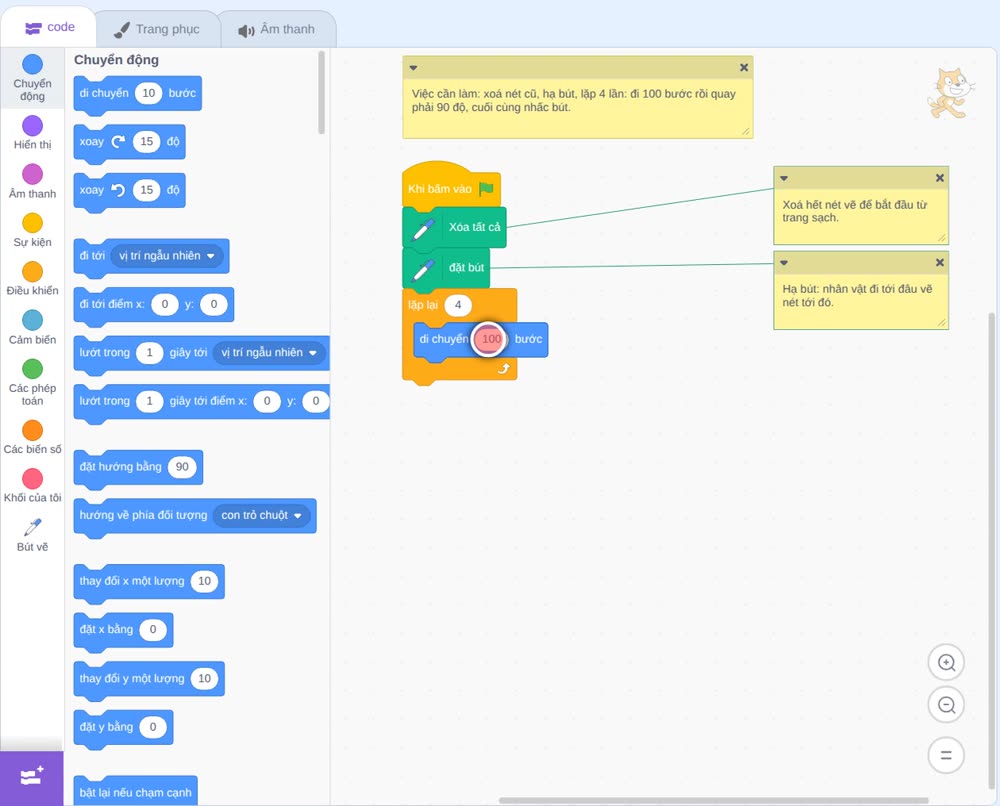The image size is (1000, 806).
Task: Collapse the 'Hạ bút' comment
Action: 784,263
